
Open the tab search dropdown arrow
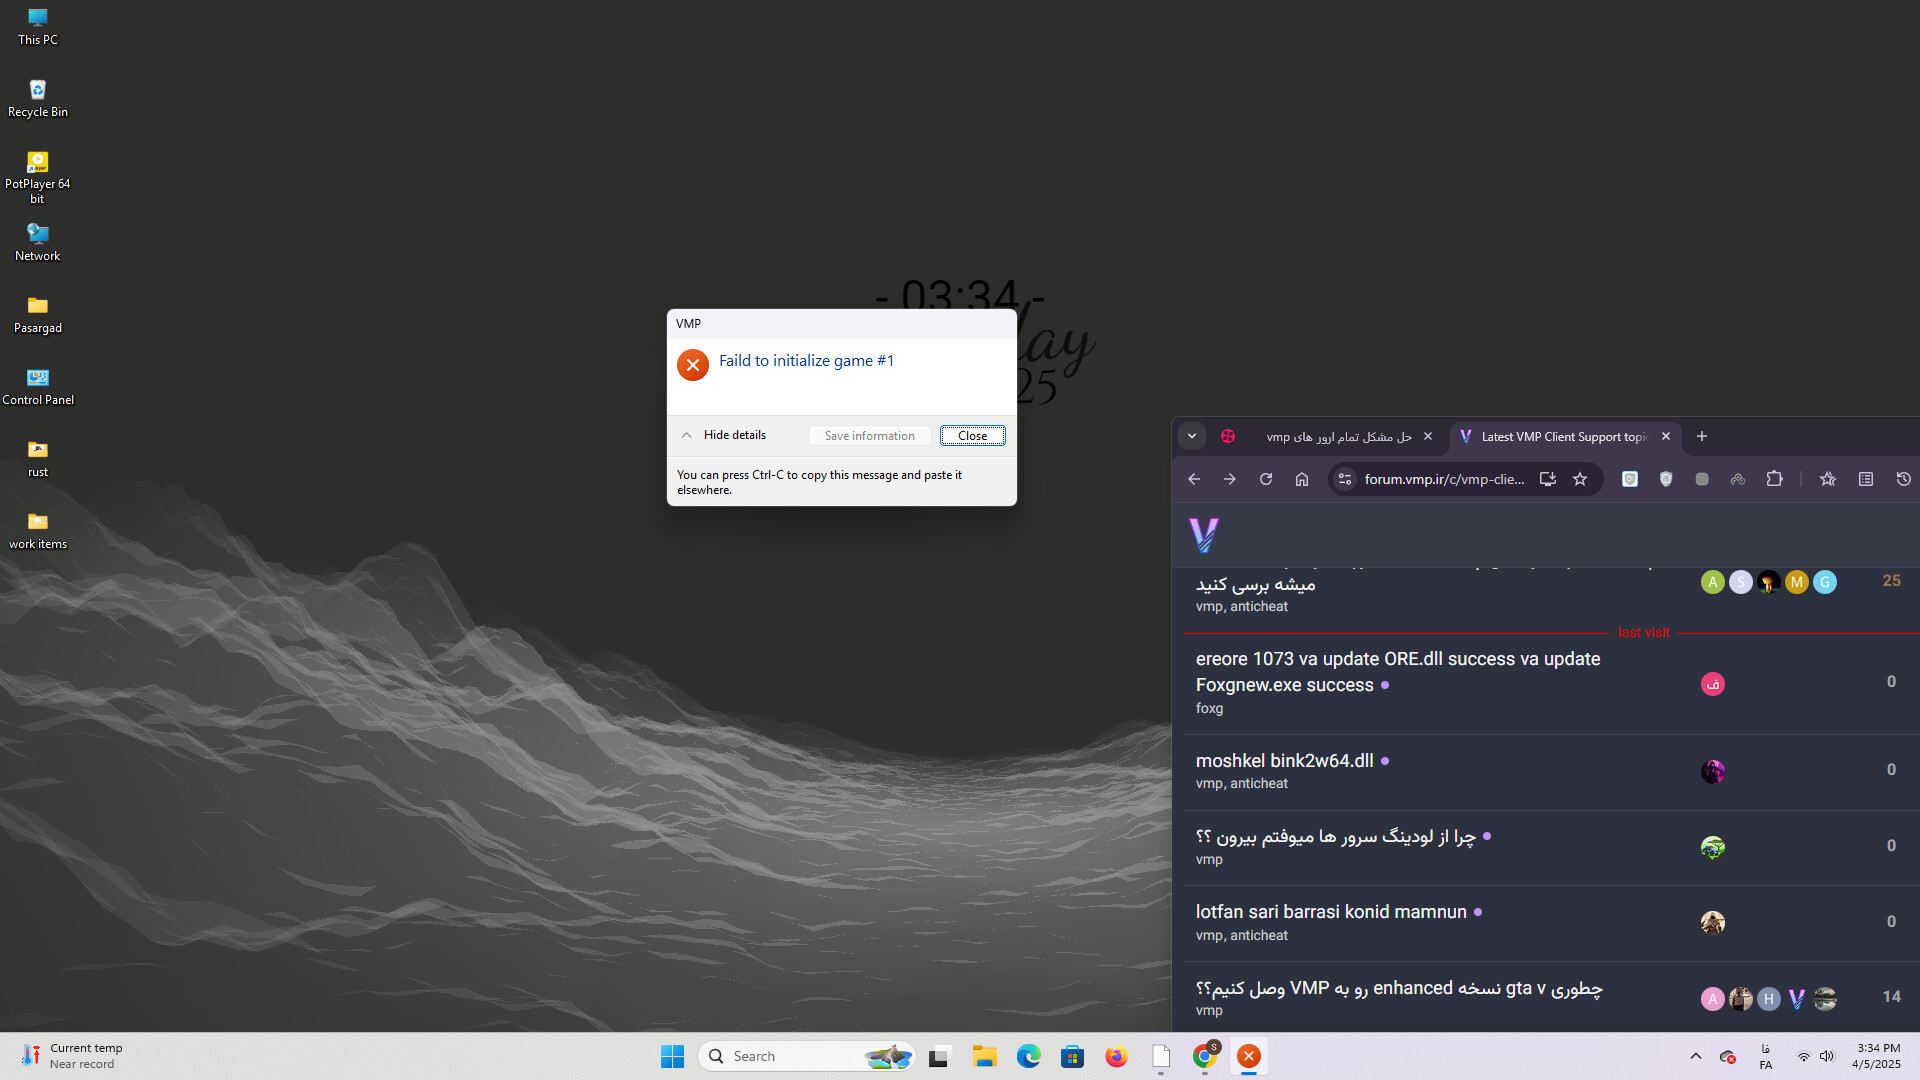pos(1192,436)
